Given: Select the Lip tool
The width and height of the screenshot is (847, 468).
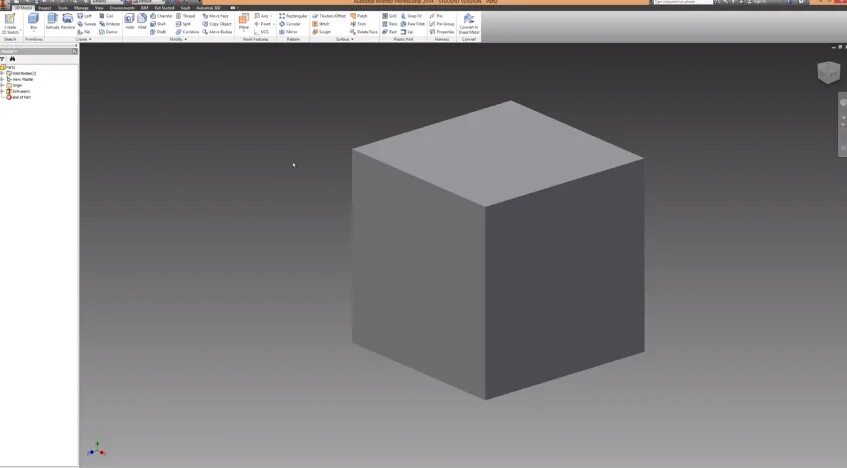Looking at the screenshot, I should click(x=408, y=32).
